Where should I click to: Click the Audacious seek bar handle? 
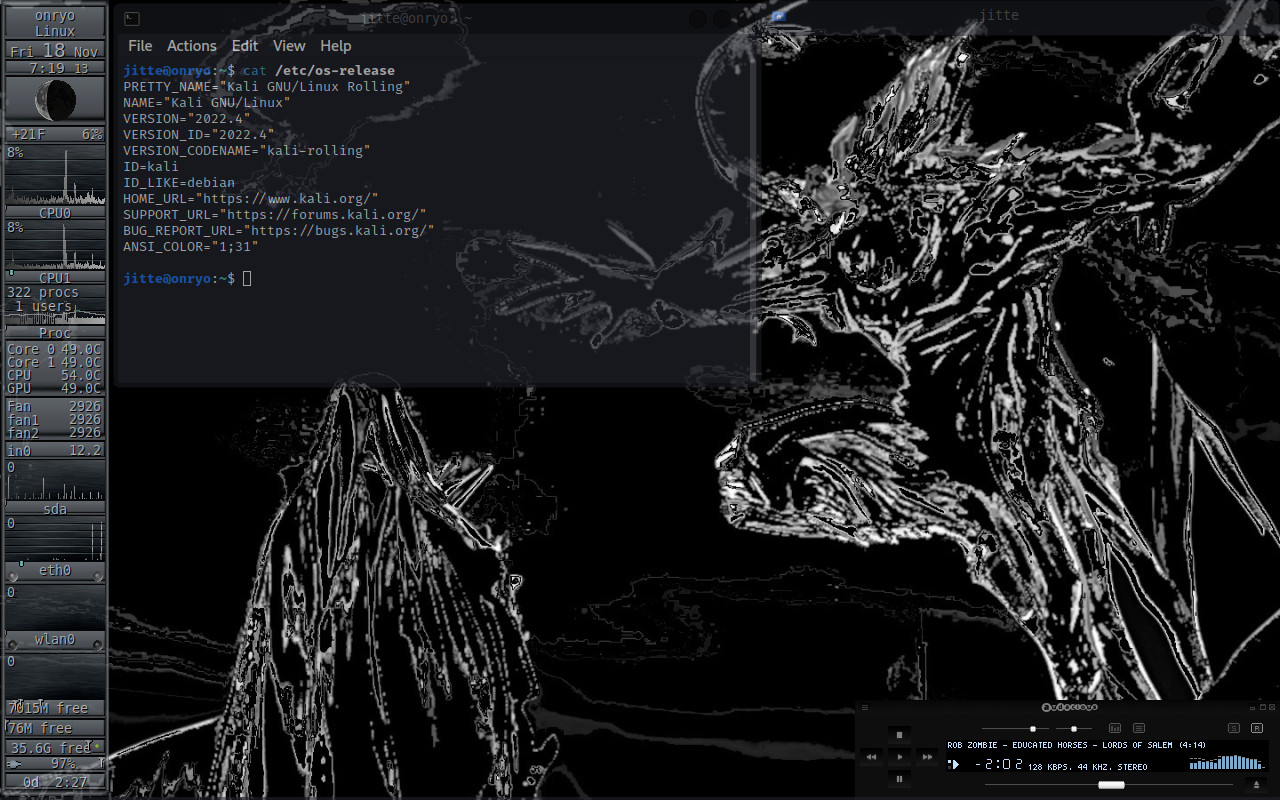[x=1111, y=785]
